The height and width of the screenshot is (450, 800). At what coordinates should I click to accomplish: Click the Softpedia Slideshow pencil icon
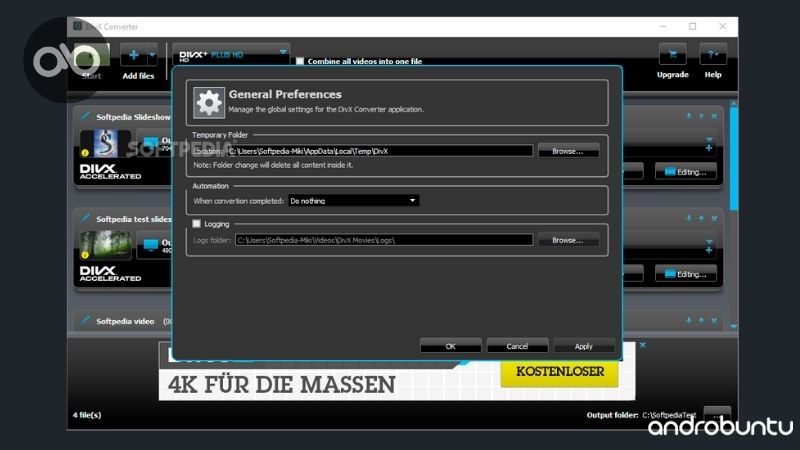point(85,116)
